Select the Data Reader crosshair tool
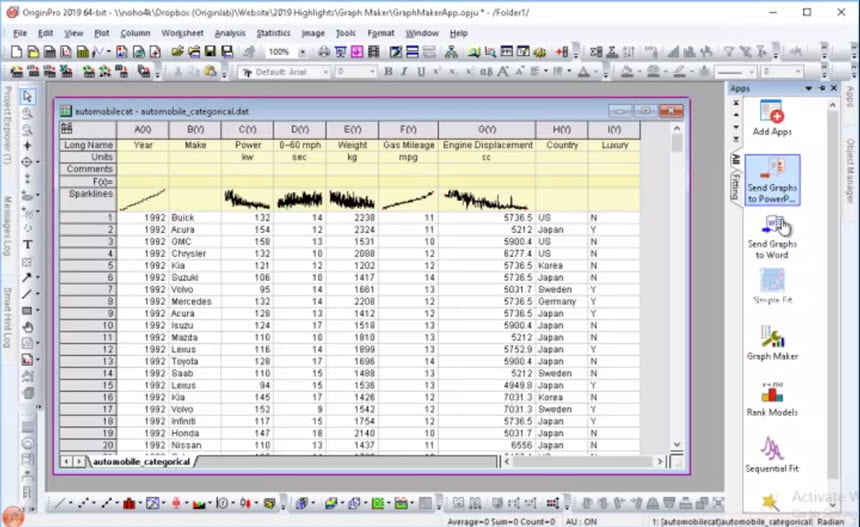860x527 pixels. 26,162
